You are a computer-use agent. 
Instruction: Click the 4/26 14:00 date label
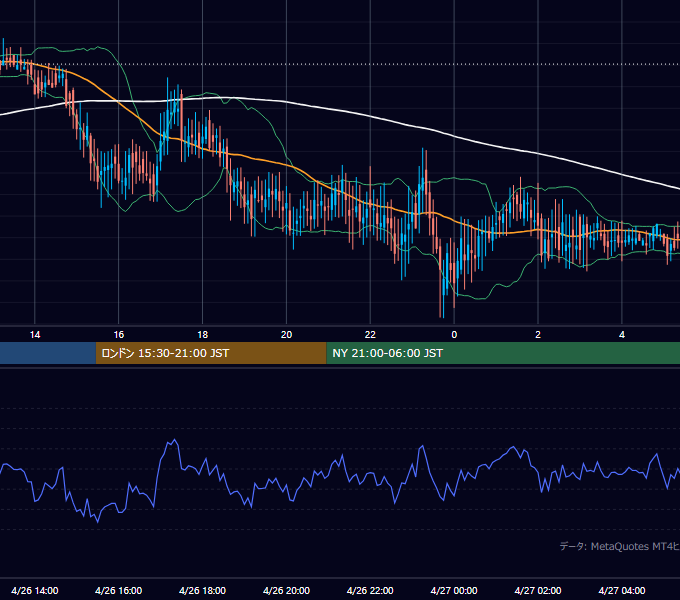(35, 590)
